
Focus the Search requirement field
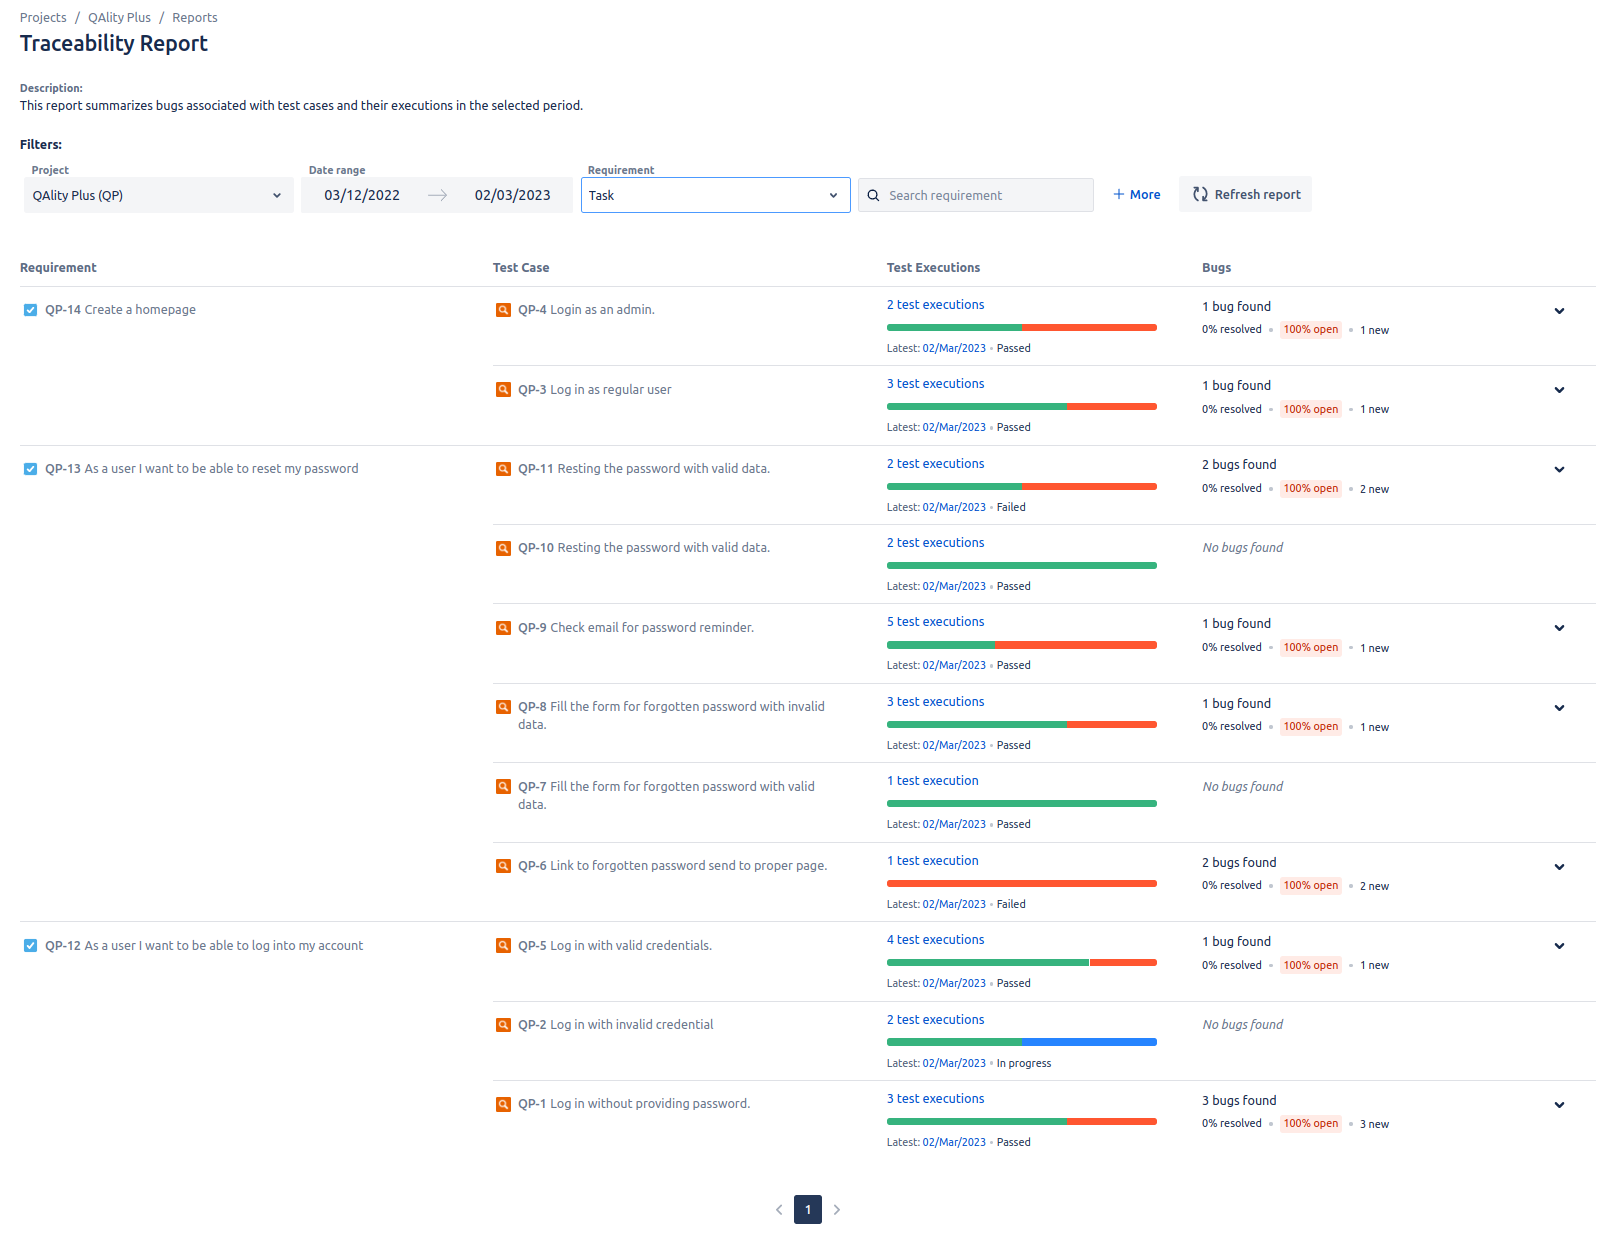tap(975, 195)
